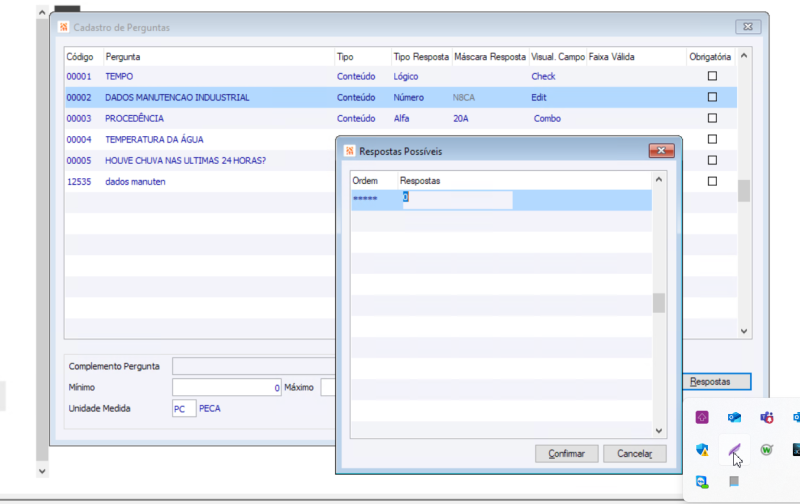The height and width of the screenshot is (504, 800).
Task: Tick Obrigatória checkbox for DADOS MANUTENCAO INDUUSTRIAL
Action: 712,97
